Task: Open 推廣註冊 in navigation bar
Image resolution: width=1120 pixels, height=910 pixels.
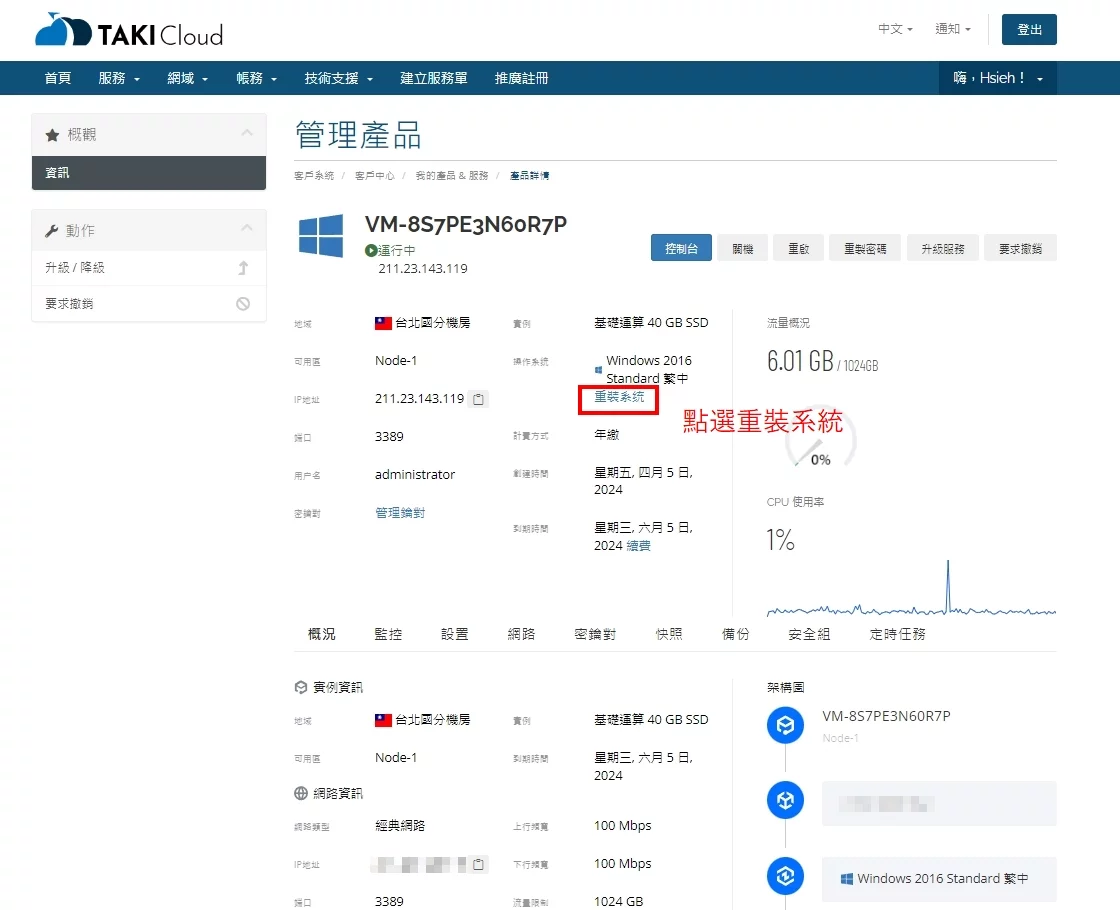Action: [521, 79]
